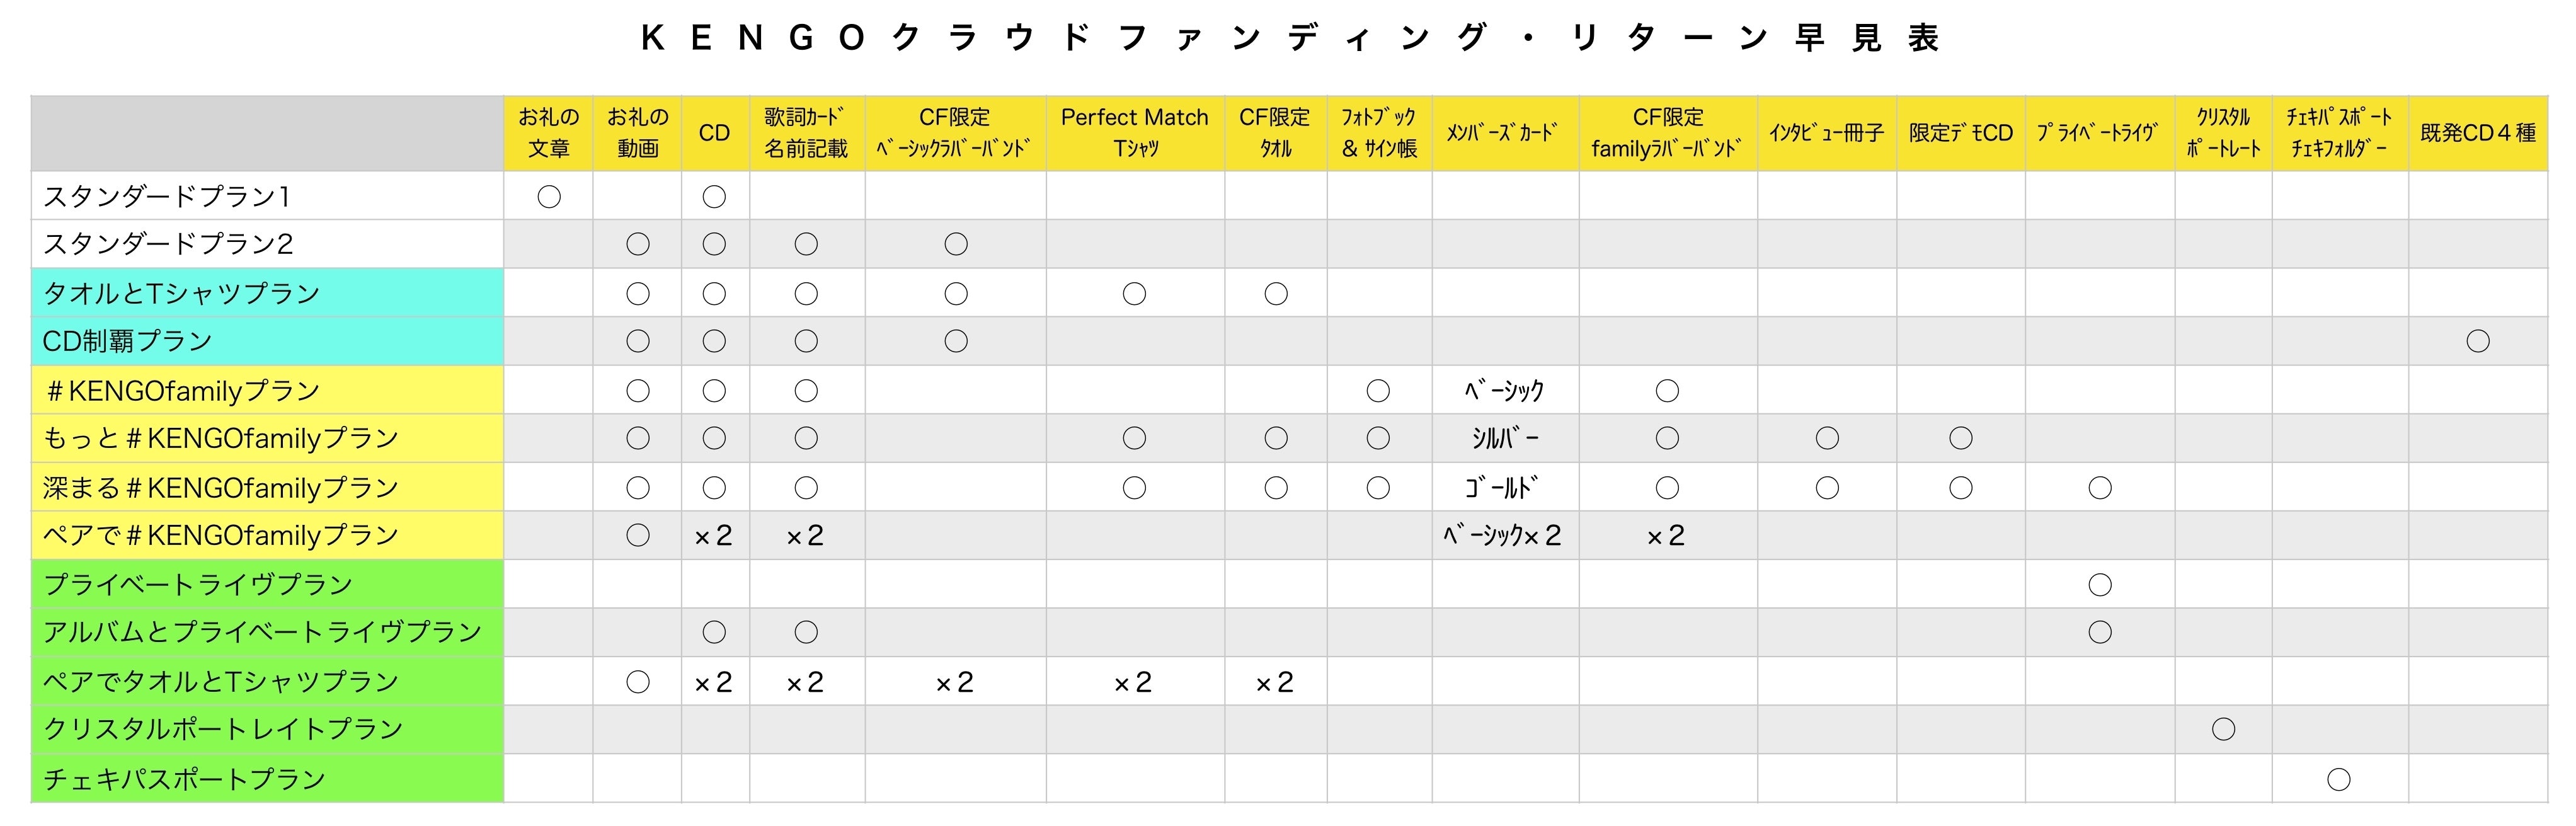Image resolution: width=2576 pixels, height=826 pixels.
Task: Click the yellow ペアで#KENGOfamilyプラン row label
Action: (x=221, y=536)
